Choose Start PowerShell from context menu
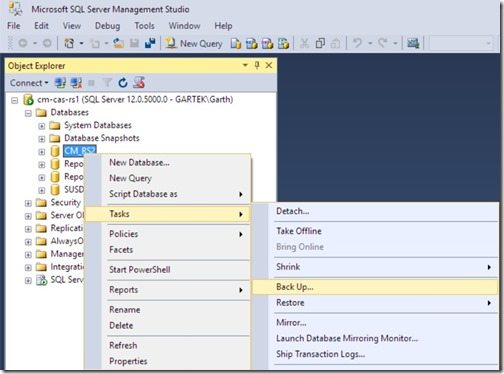The width and height of the screenshot is (504, 374). 168,270
